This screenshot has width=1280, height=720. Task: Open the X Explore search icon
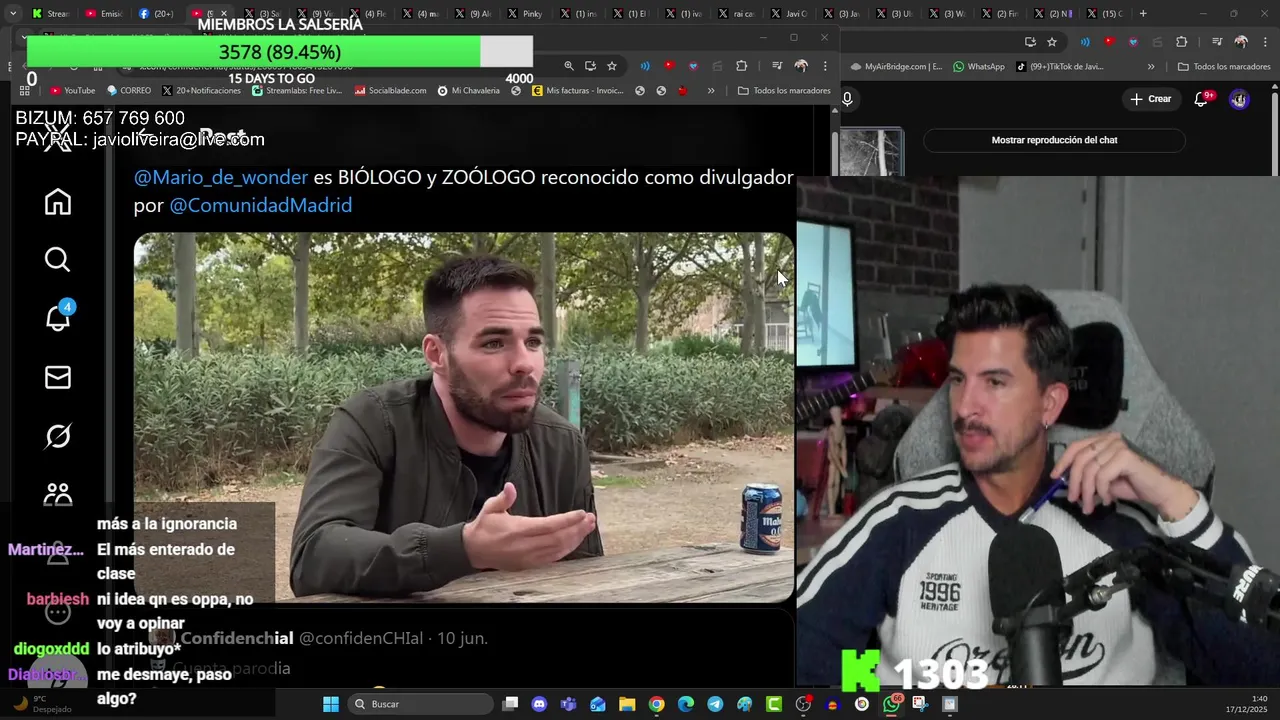(57, 260)
